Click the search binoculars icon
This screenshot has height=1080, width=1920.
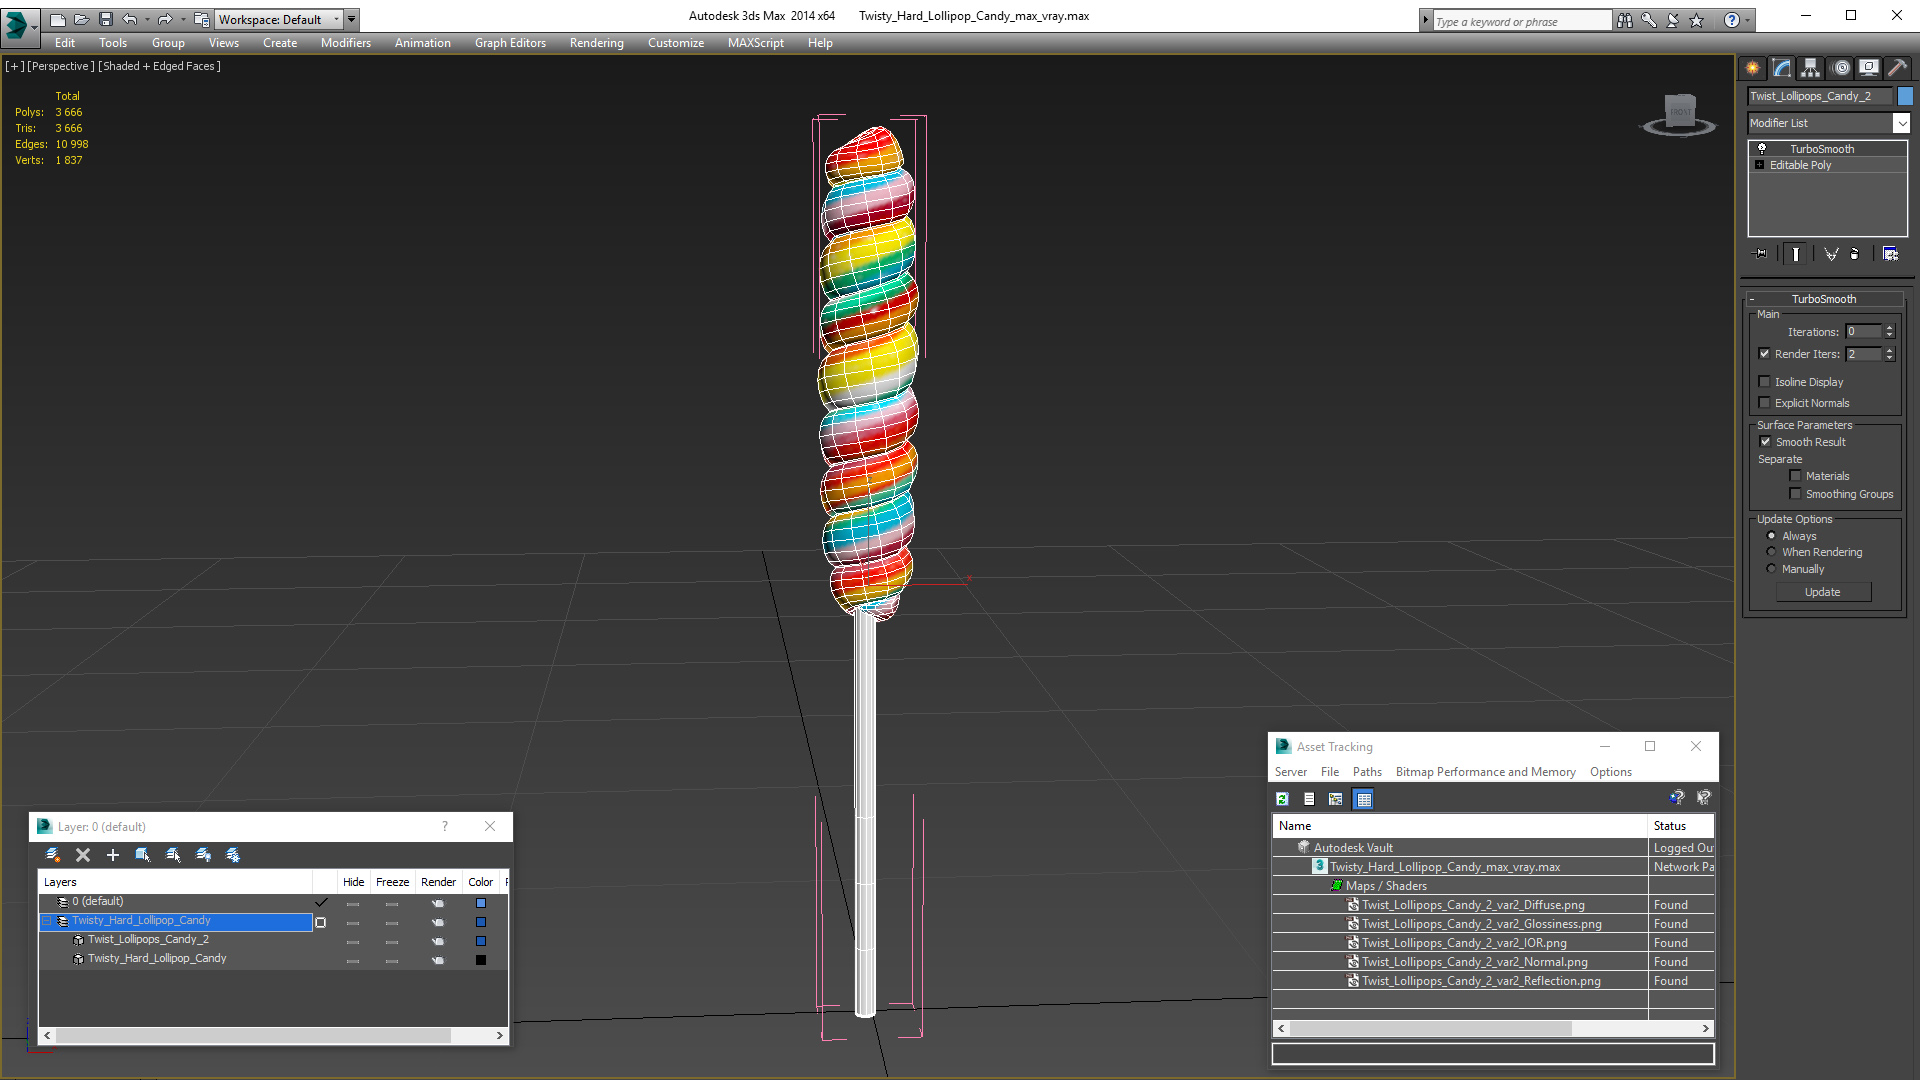[1625, 20]
